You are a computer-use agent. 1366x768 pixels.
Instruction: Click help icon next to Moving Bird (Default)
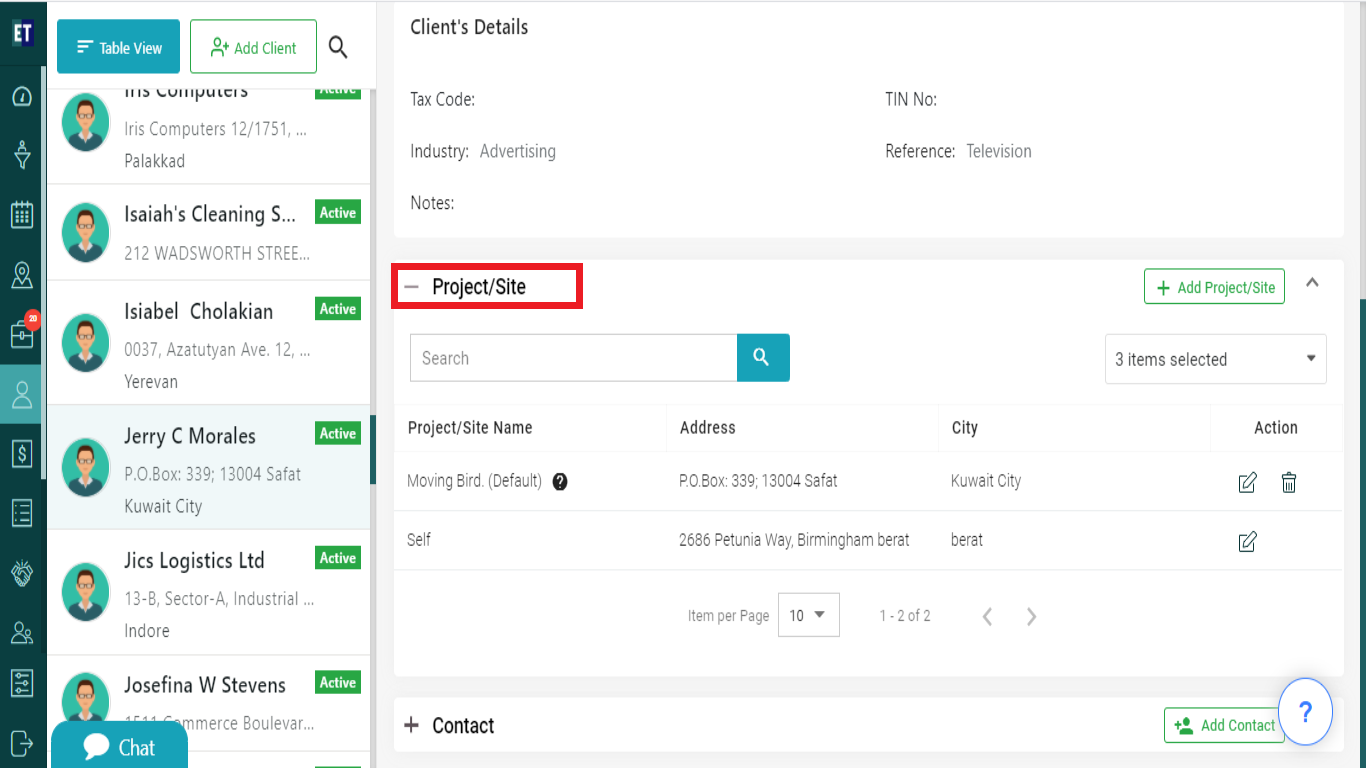tap(560, 481)
